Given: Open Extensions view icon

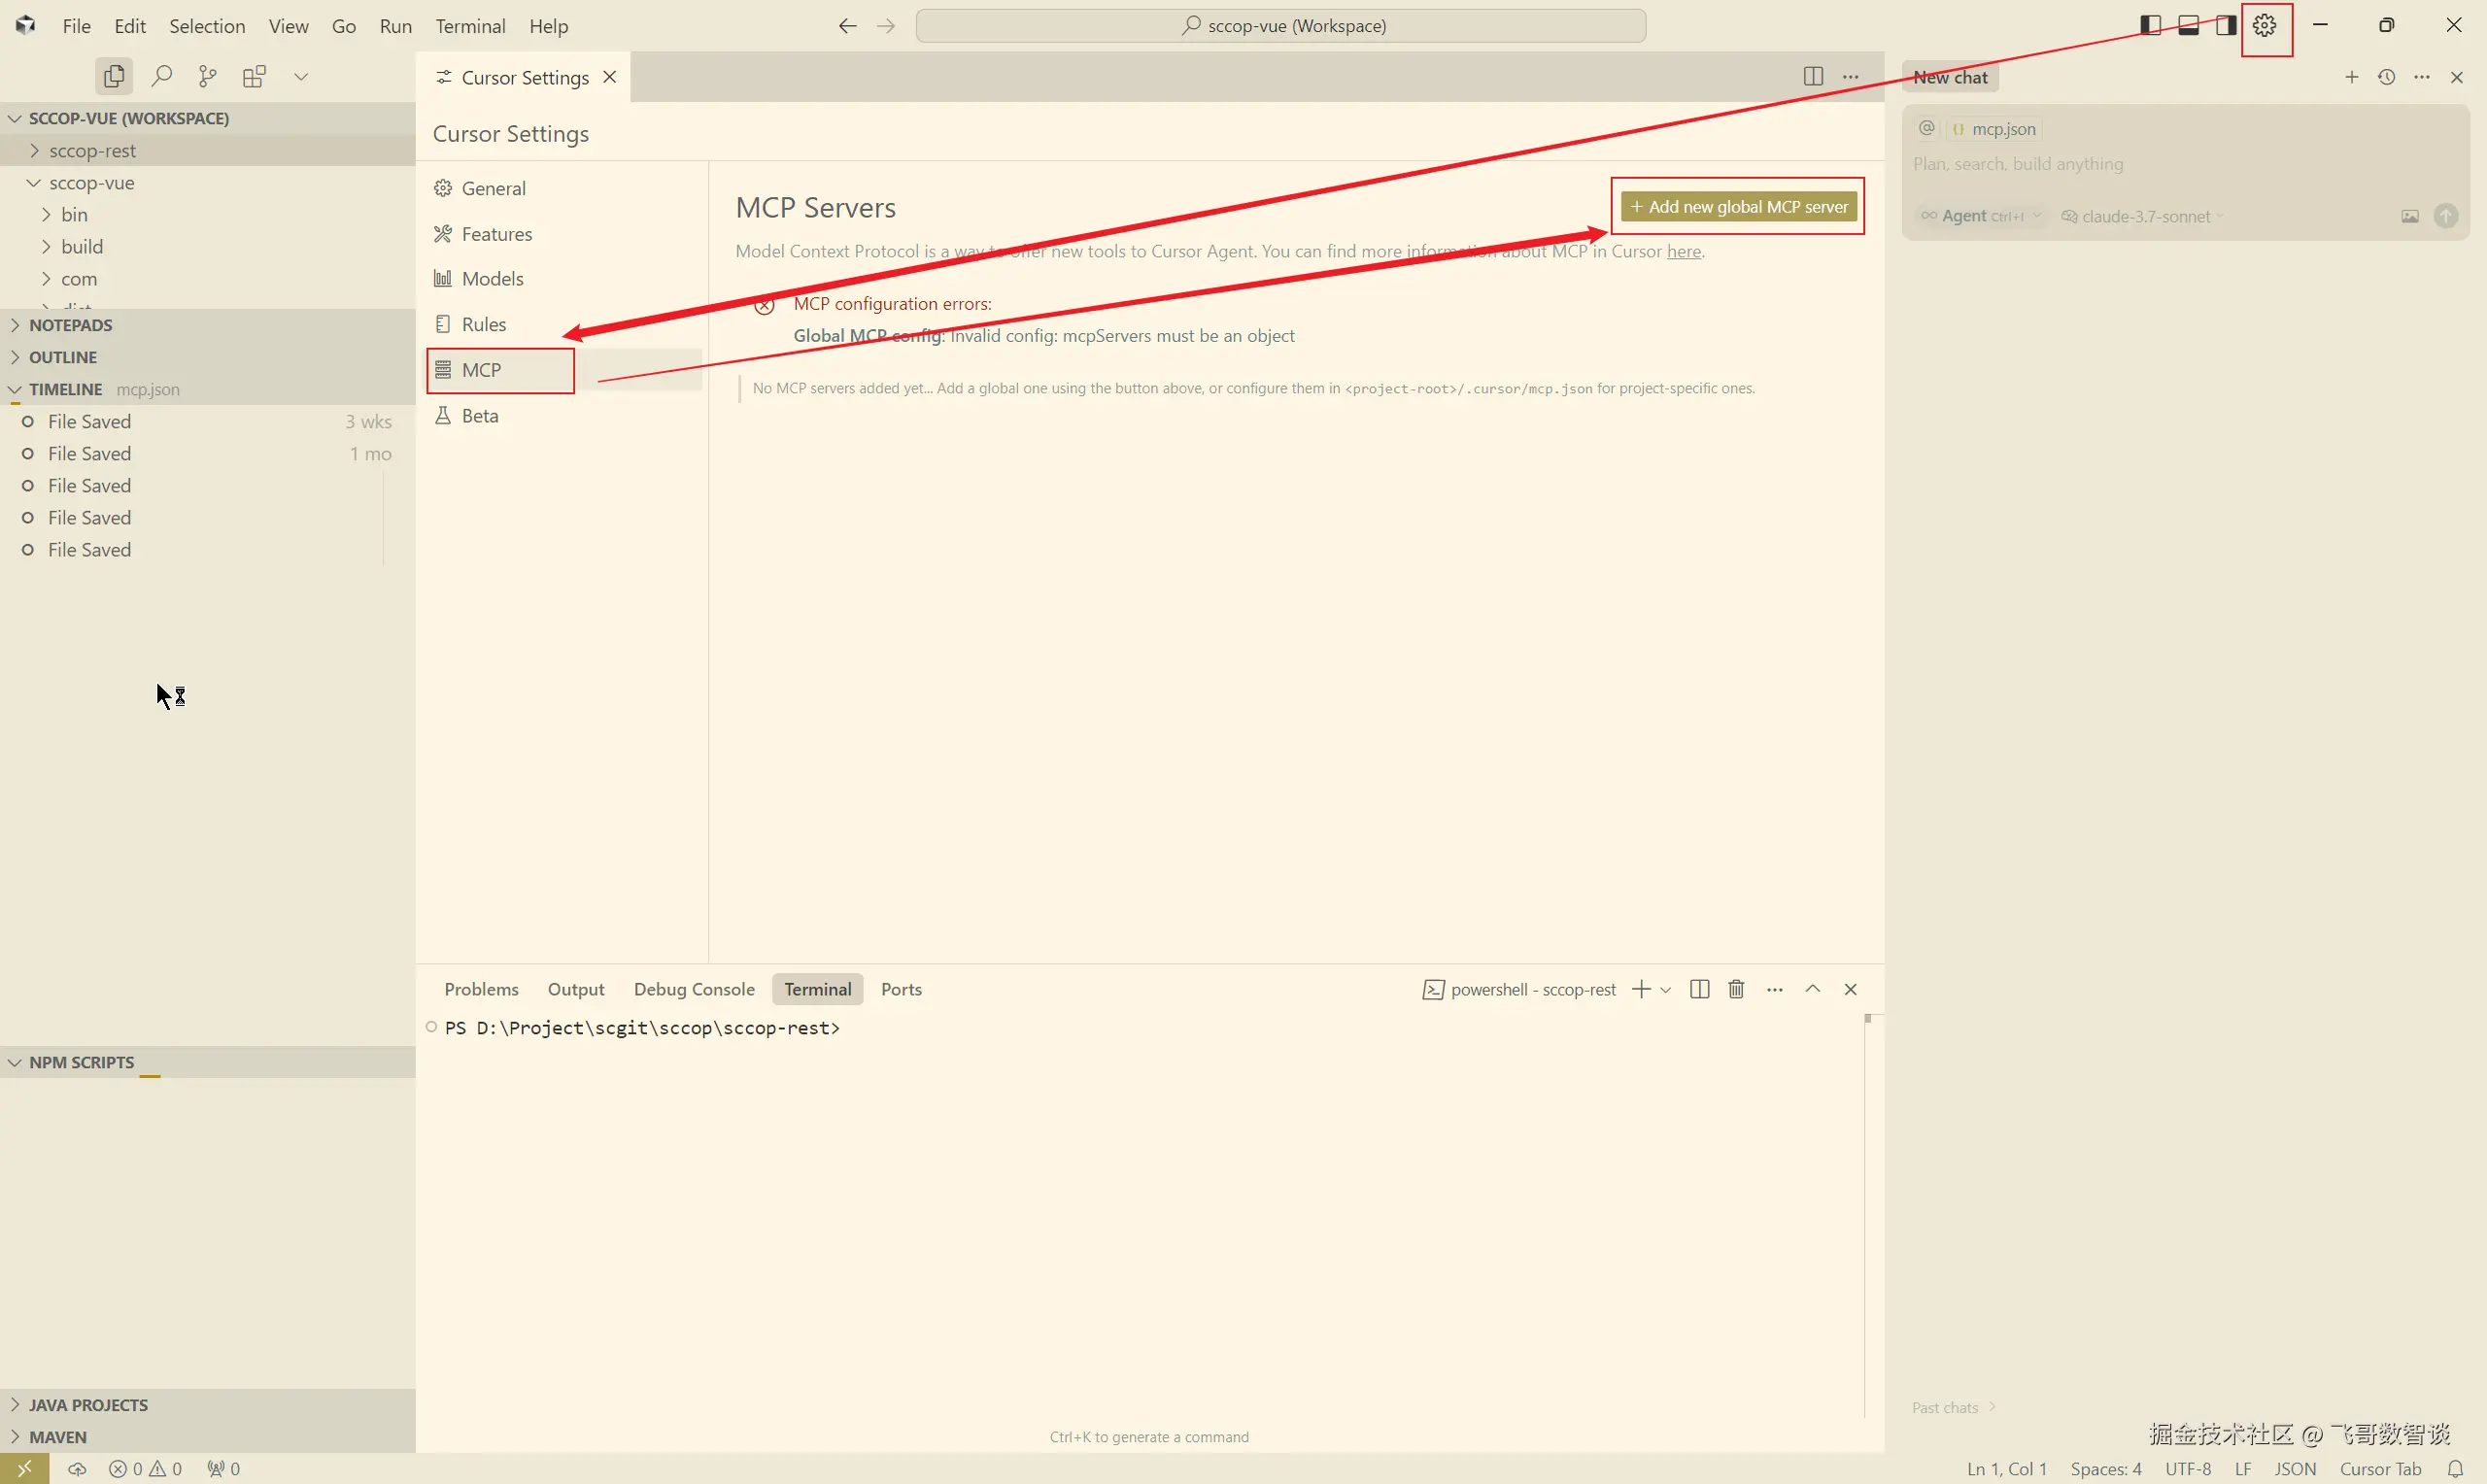Looking at the screenshot, I should pos(254,76).
